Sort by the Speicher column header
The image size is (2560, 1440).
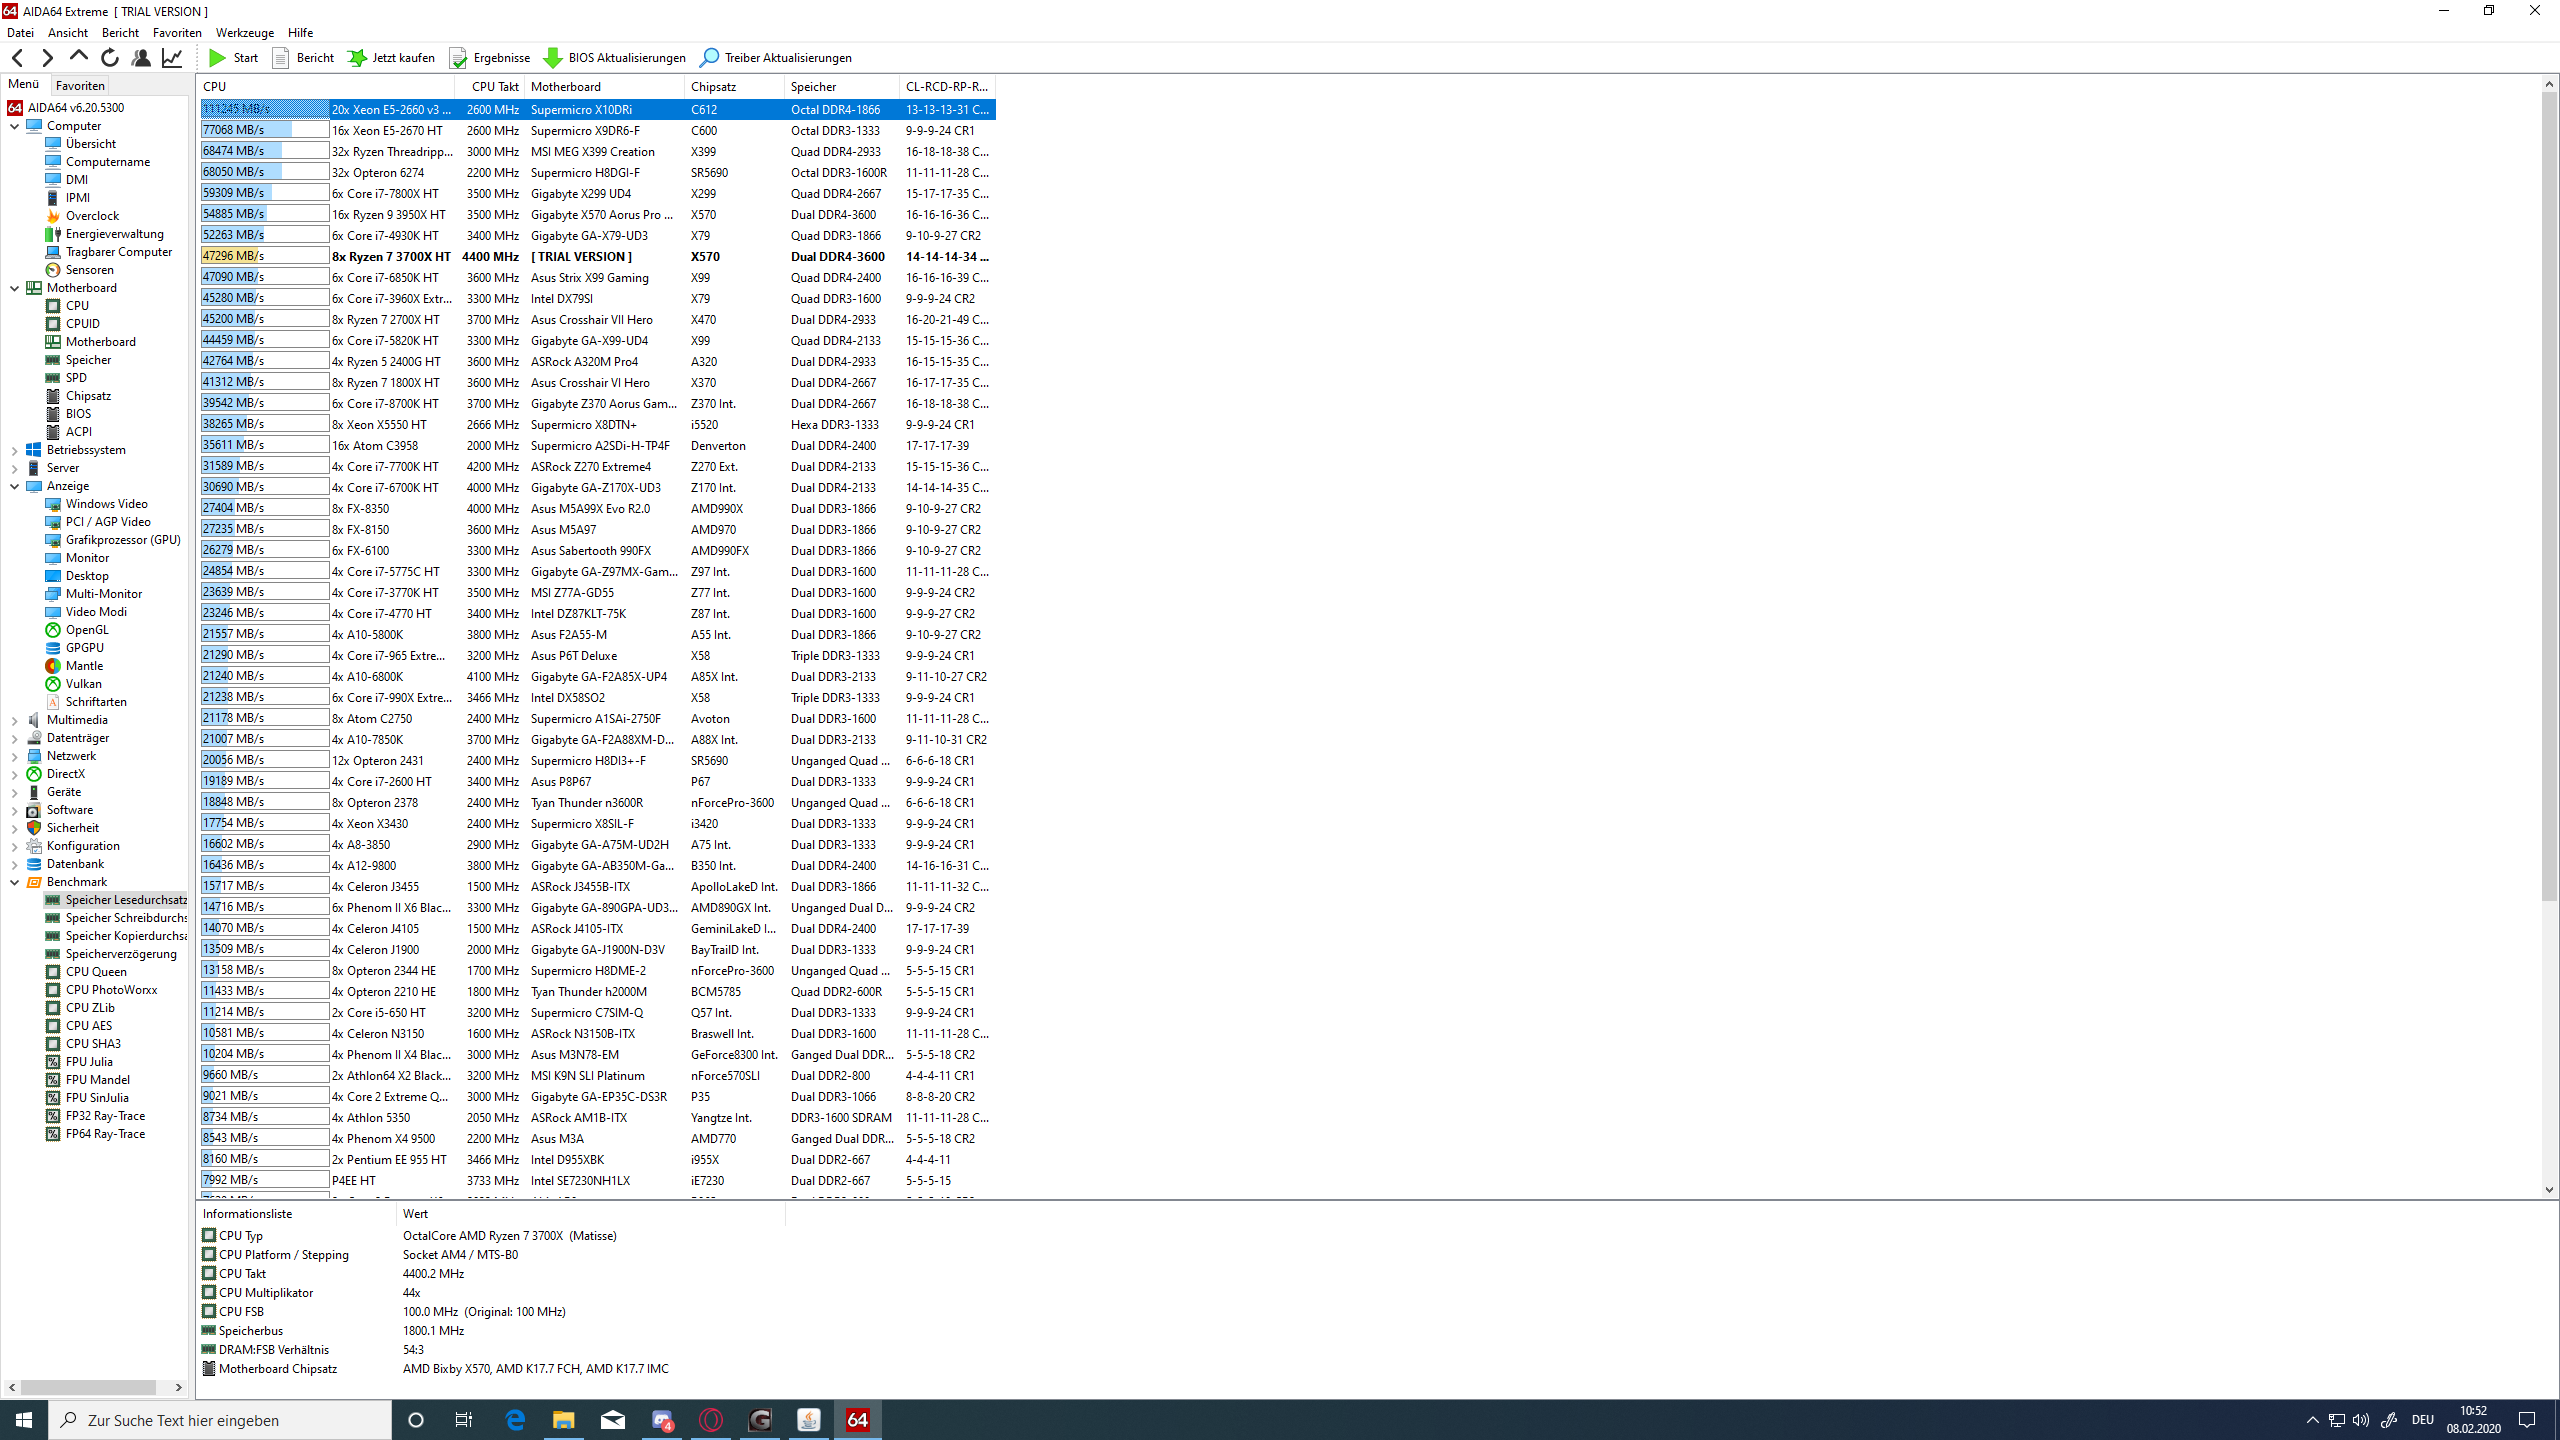click(842, 87)
